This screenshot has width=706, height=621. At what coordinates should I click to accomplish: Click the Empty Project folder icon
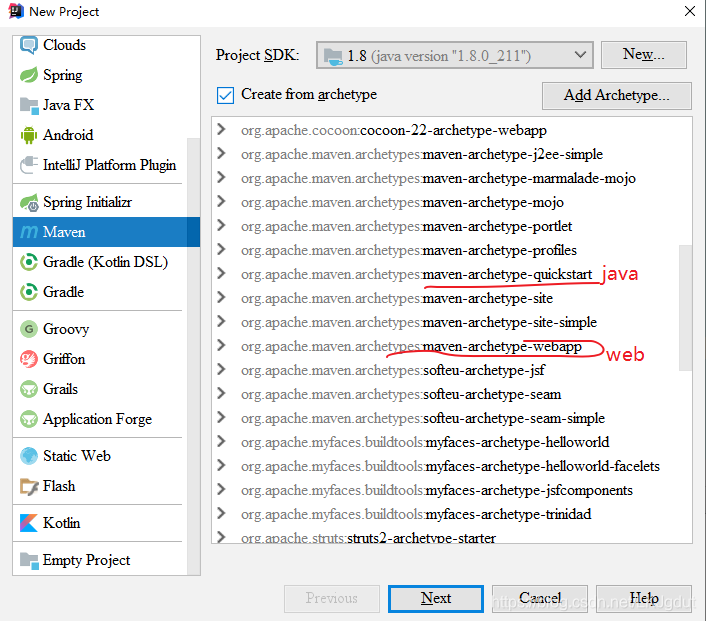pos(29,560)
